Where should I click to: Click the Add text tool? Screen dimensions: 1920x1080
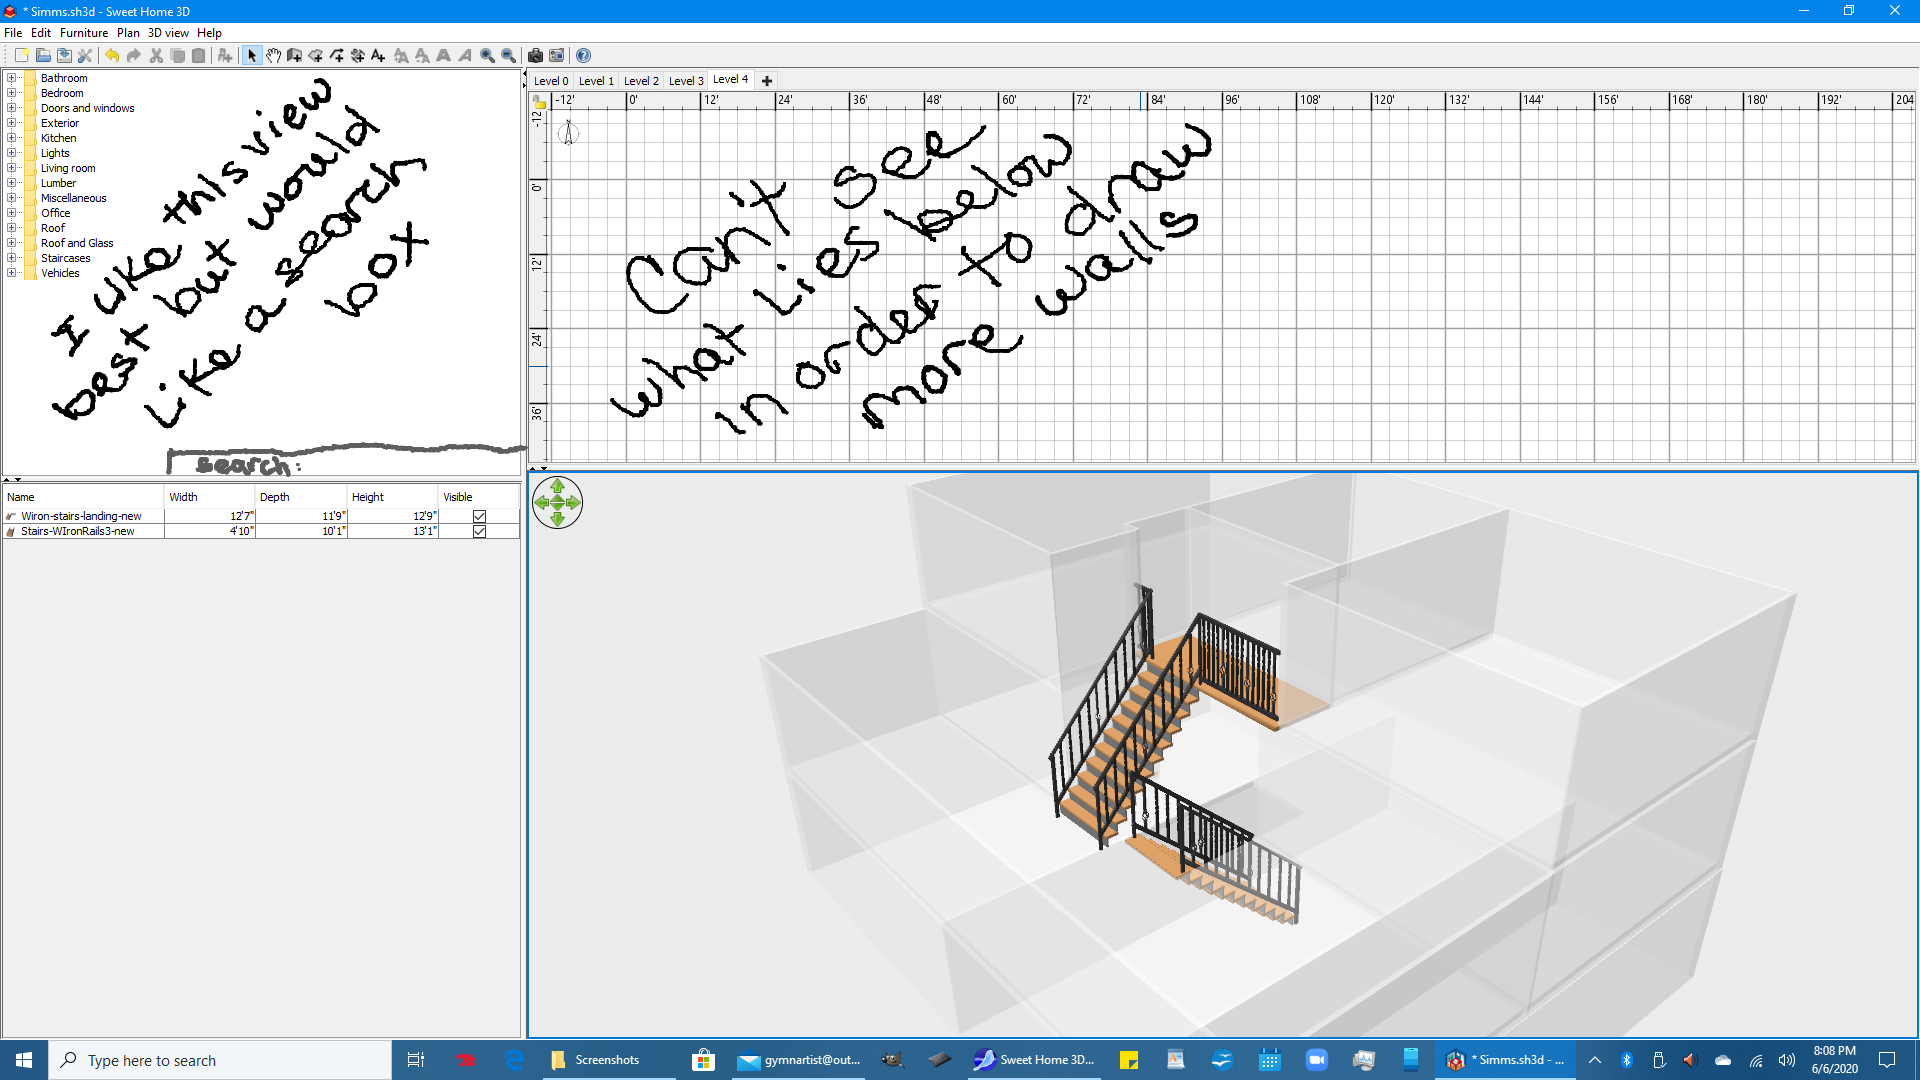coord(378,56)
